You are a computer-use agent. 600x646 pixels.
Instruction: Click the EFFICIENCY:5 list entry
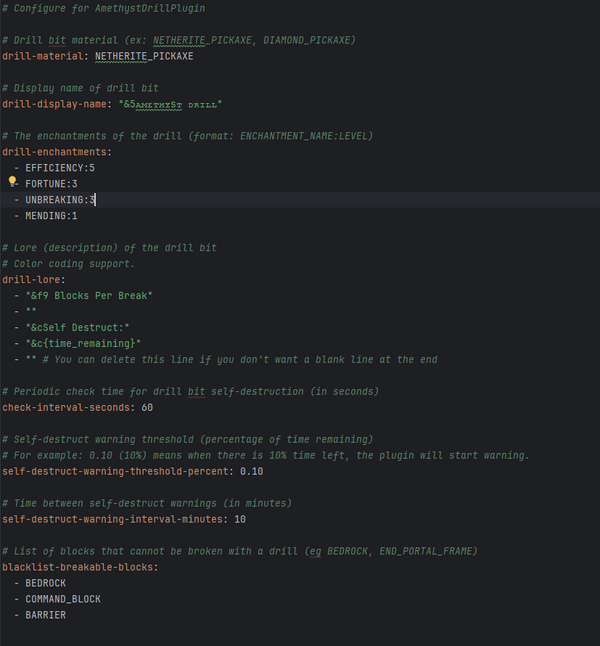[60, 168]
